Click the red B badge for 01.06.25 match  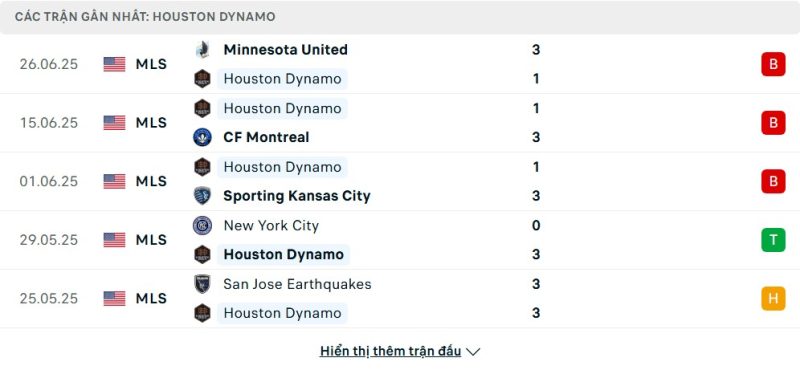pyautogui.click(x=773, y=182)
